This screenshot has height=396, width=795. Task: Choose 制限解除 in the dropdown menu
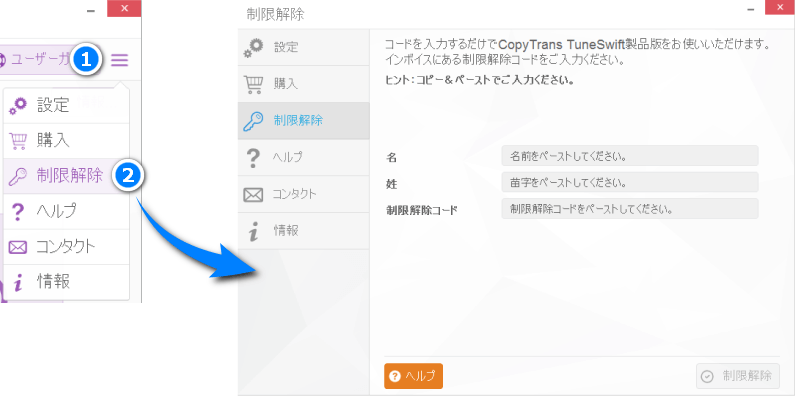pyautogui.click(x=66, y=176)
